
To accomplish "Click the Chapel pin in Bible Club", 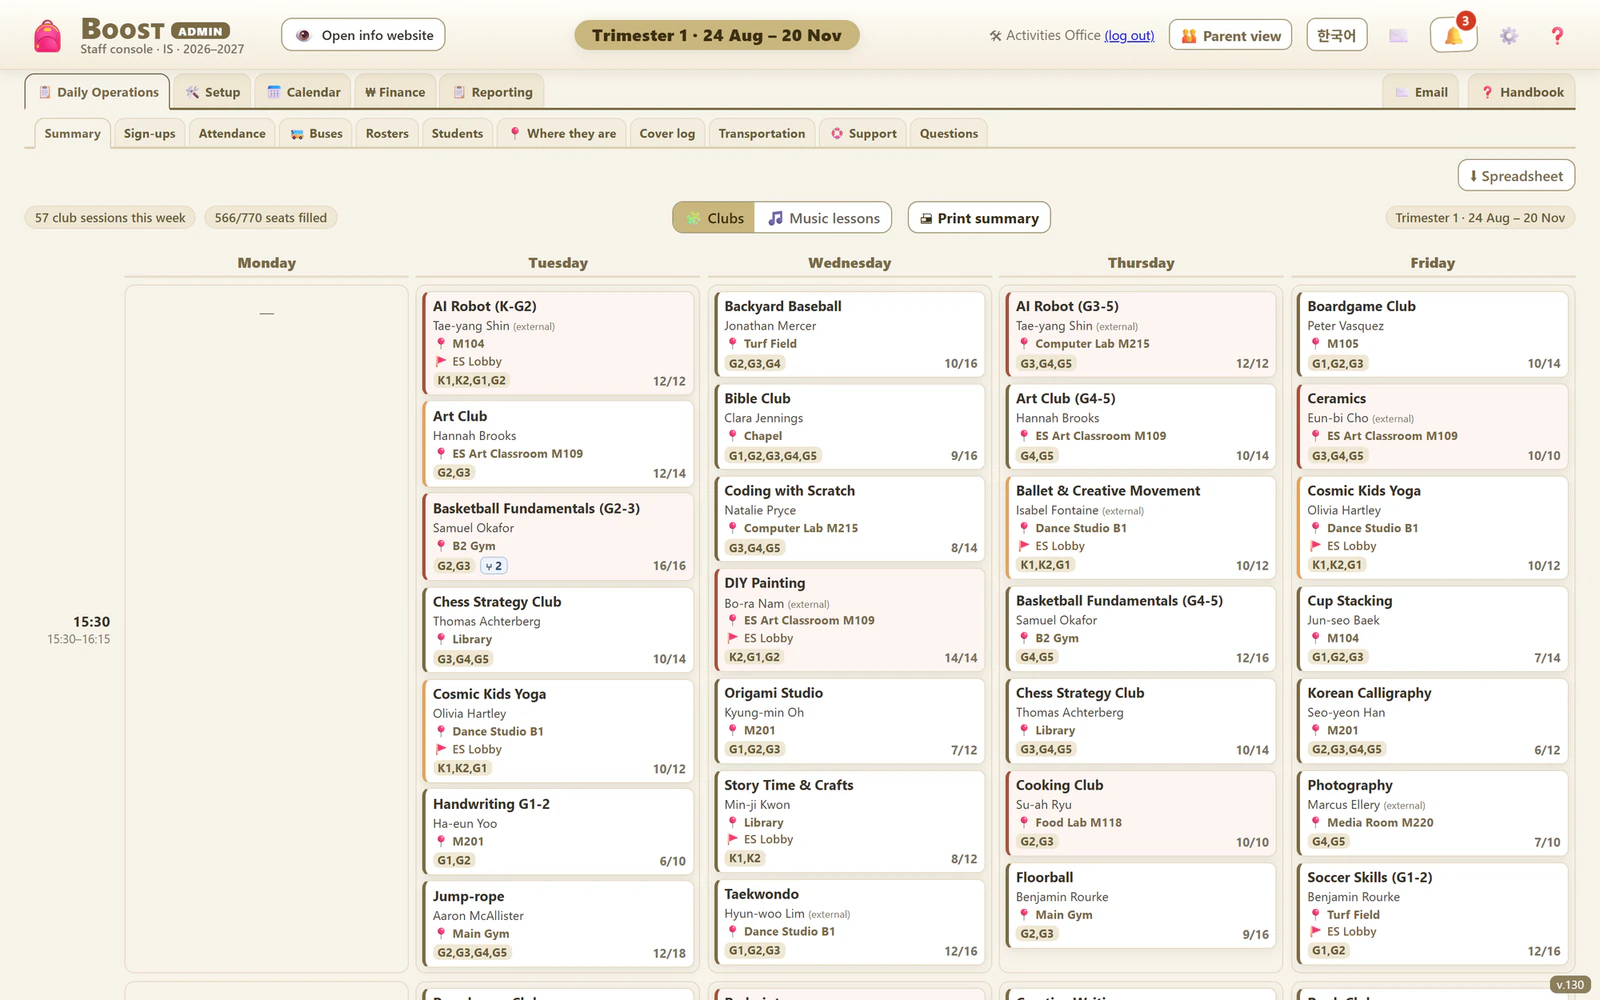I will coord(732,436).
